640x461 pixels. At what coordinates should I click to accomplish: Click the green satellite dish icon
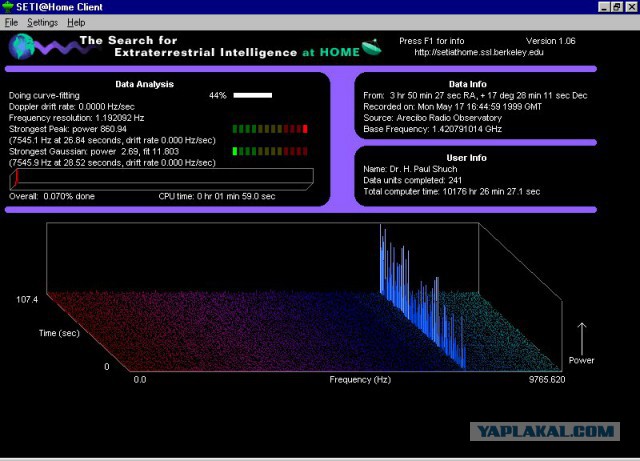tap(371, 47)
